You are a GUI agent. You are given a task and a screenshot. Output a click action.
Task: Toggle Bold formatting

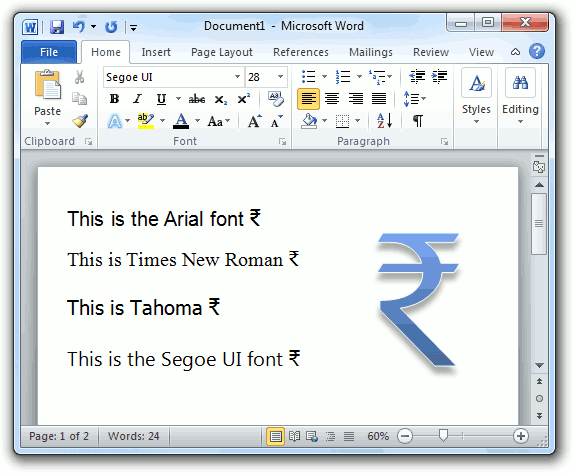tap(114, 99)
